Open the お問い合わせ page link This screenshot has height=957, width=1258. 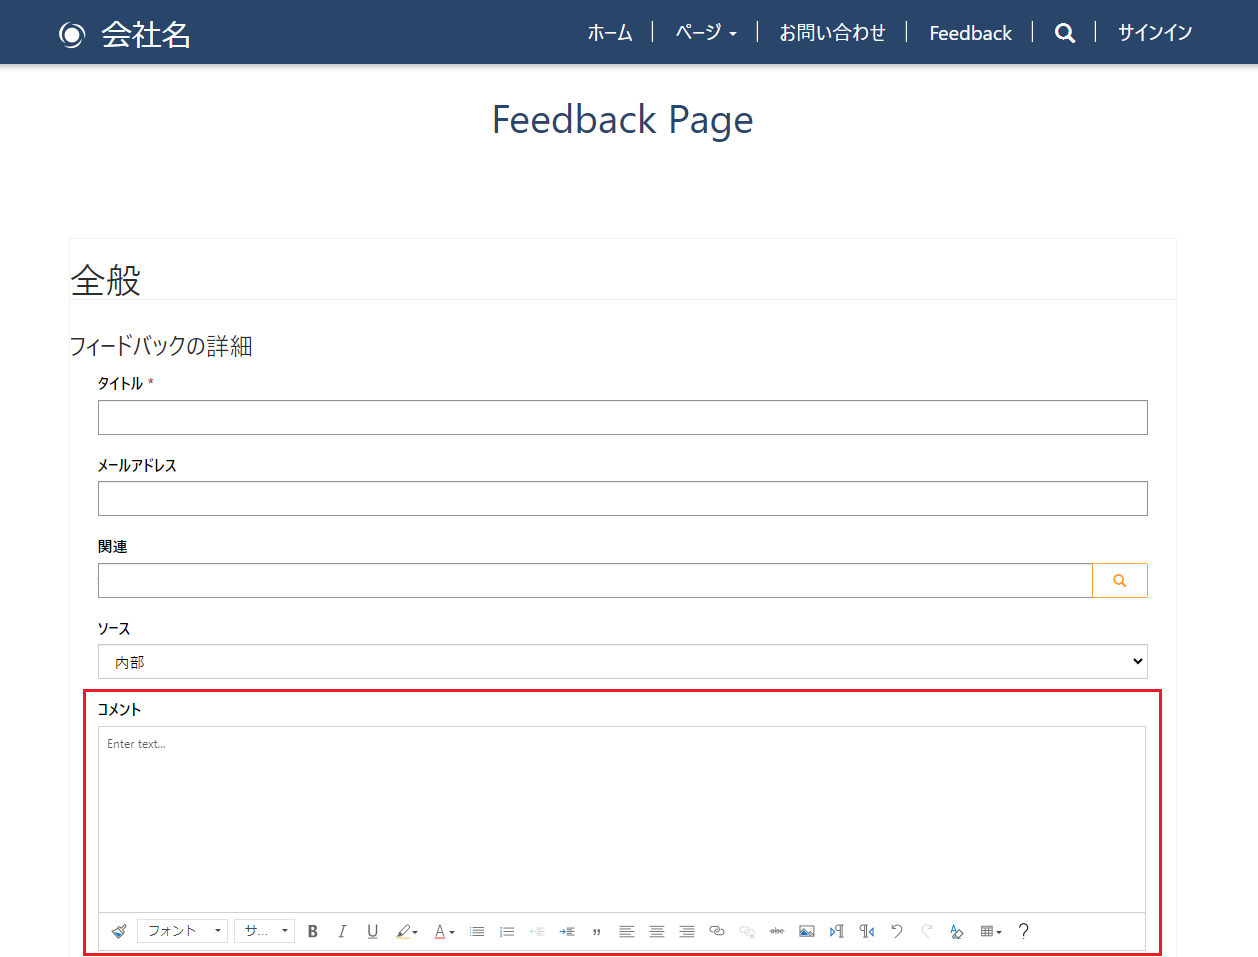832,33
